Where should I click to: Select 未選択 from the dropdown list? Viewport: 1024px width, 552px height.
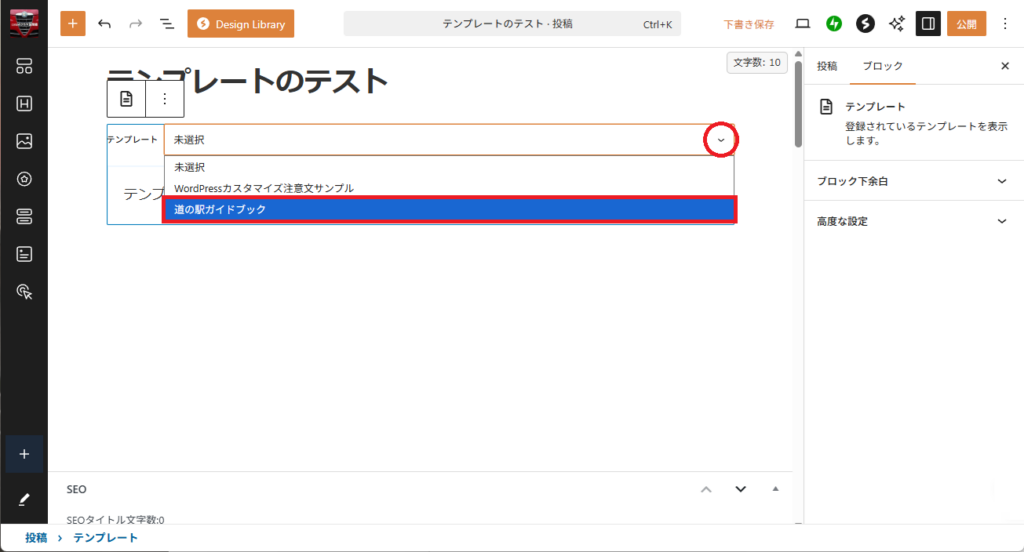[x=449, y=167]
